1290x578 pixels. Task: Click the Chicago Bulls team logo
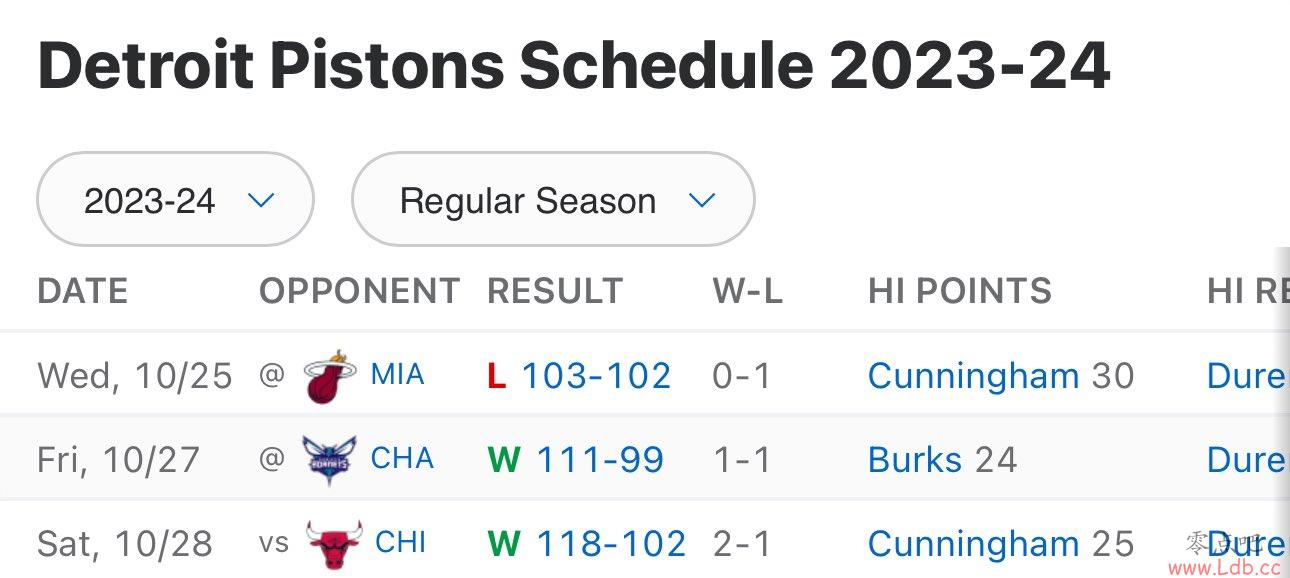333,544
